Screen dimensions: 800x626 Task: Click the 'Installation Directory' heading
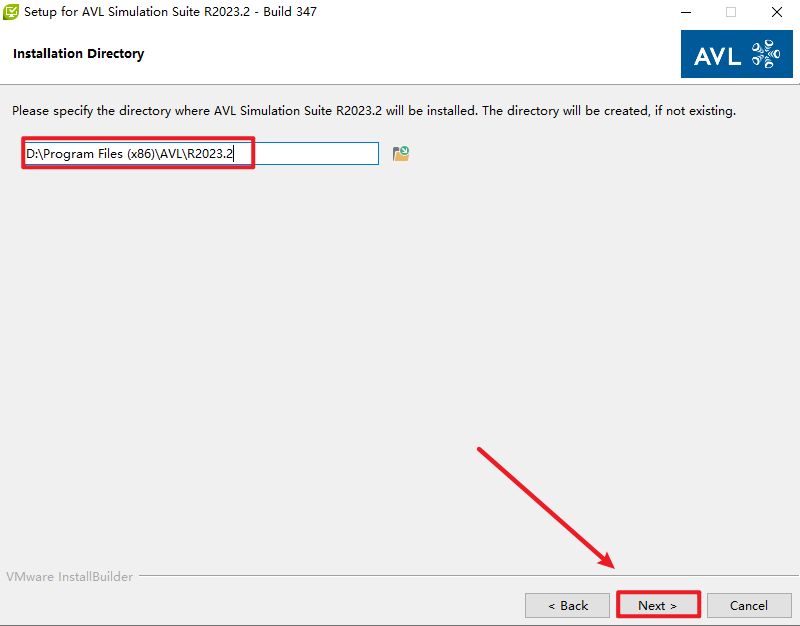[78, 54]
